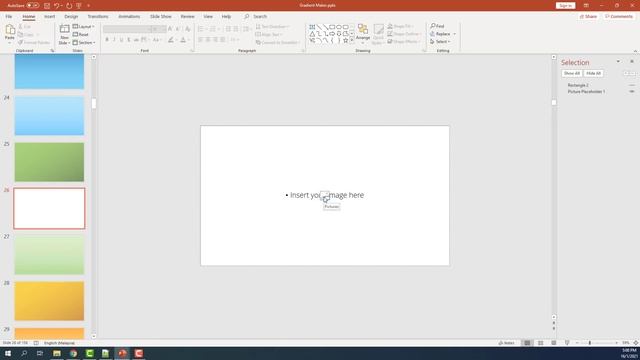
Task: Collapse the ribbon with the chevron
Action: coord(635,51)
